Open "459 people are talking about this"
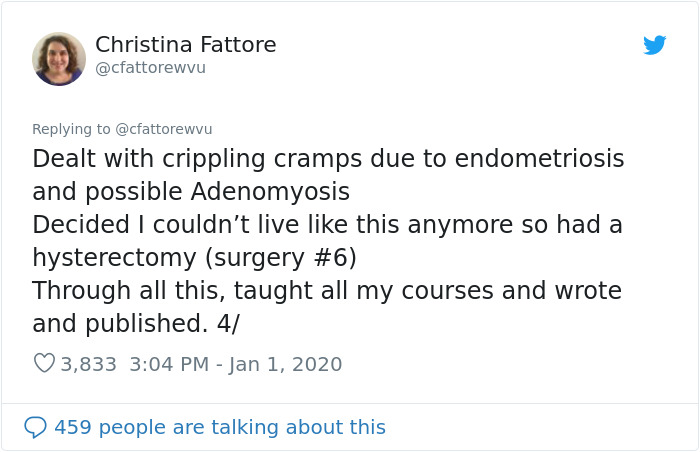The height and width of the screenshot is (452, 700). click(x=219, y=427)
